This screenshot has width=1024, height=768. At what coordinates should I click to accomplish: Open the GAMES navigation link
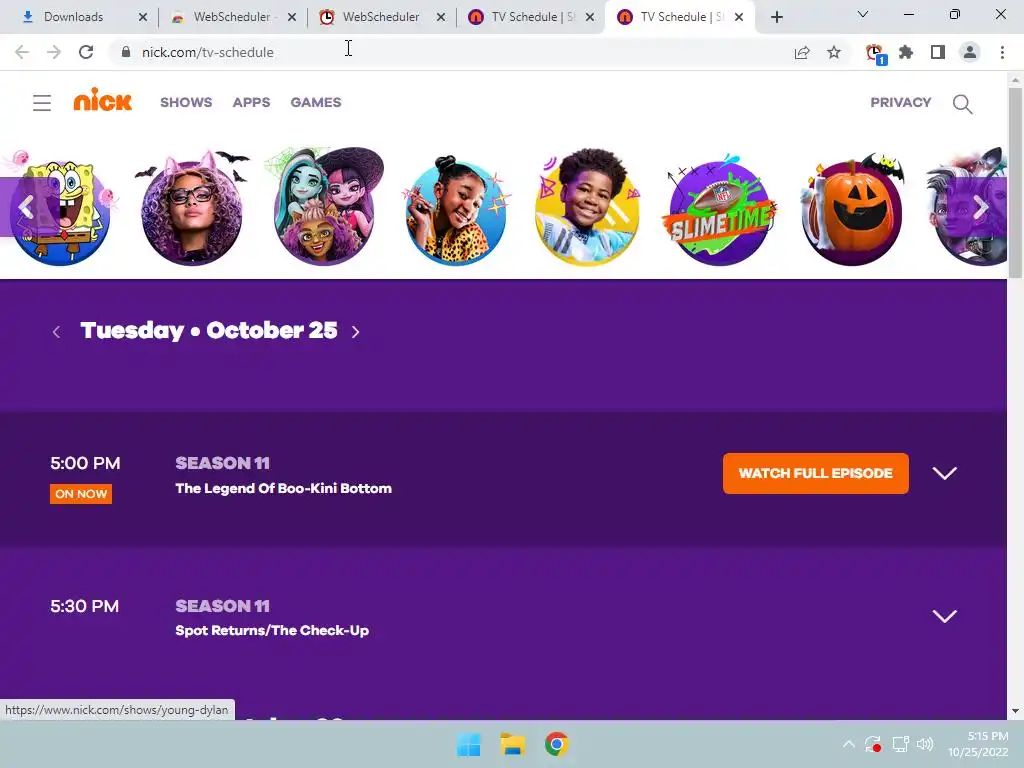[x=316, y=103]
